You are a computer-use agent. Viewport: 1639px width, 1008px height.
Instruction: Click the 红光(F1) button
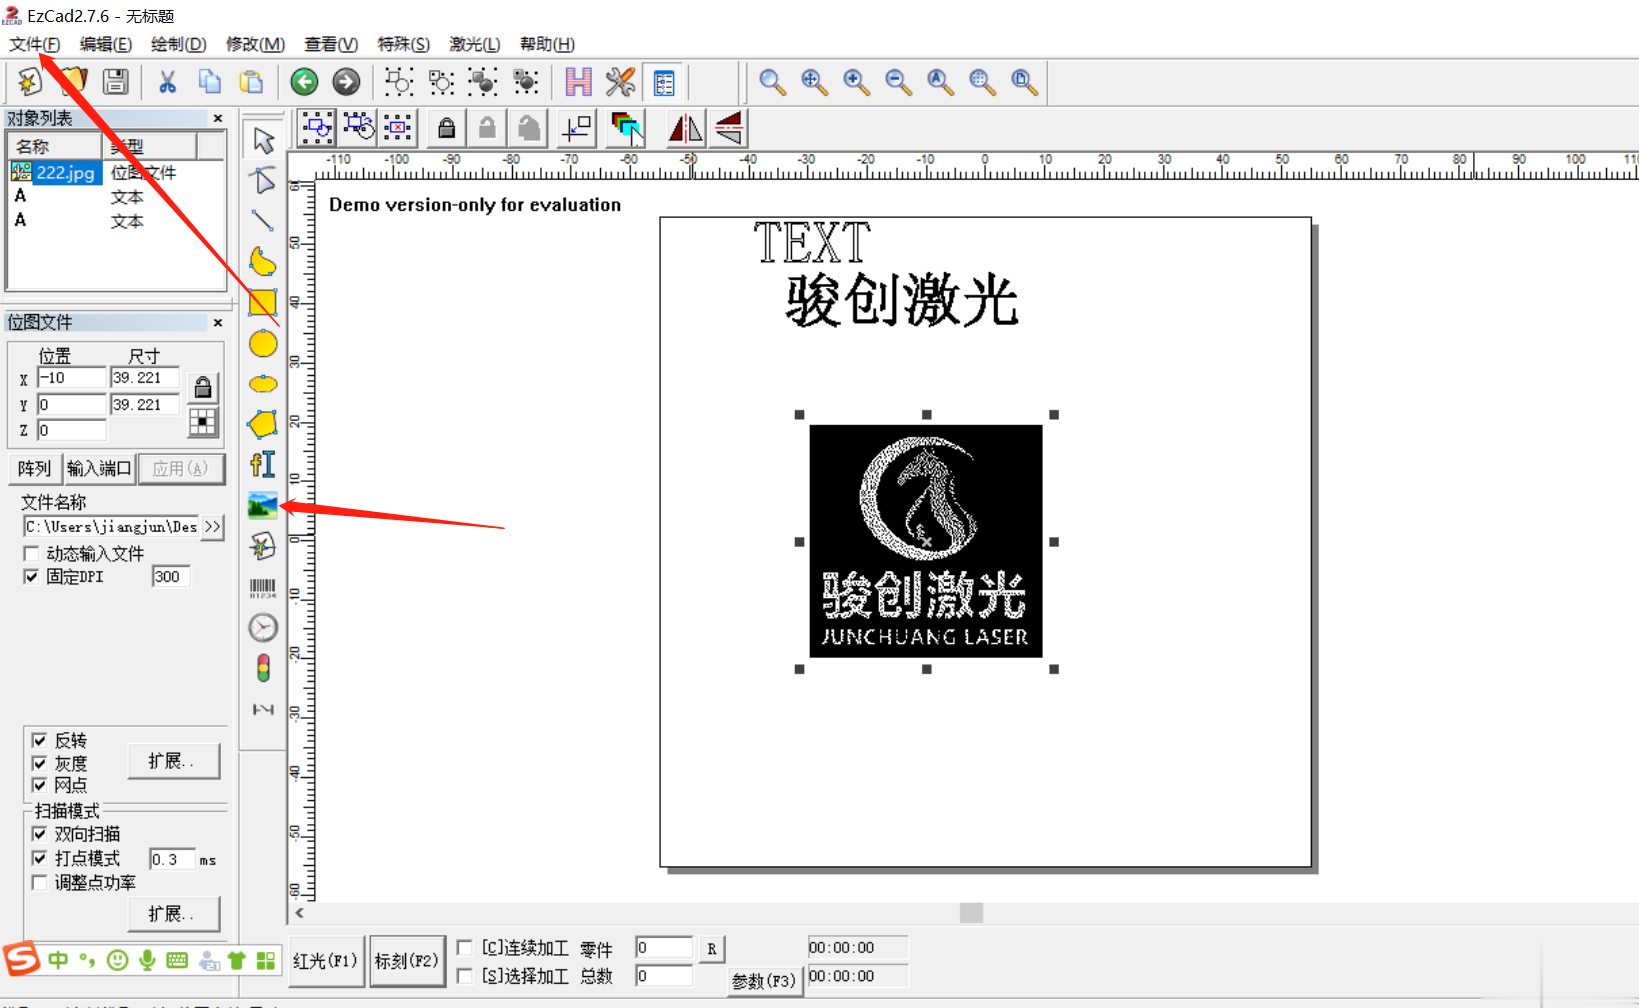[325, 961]
